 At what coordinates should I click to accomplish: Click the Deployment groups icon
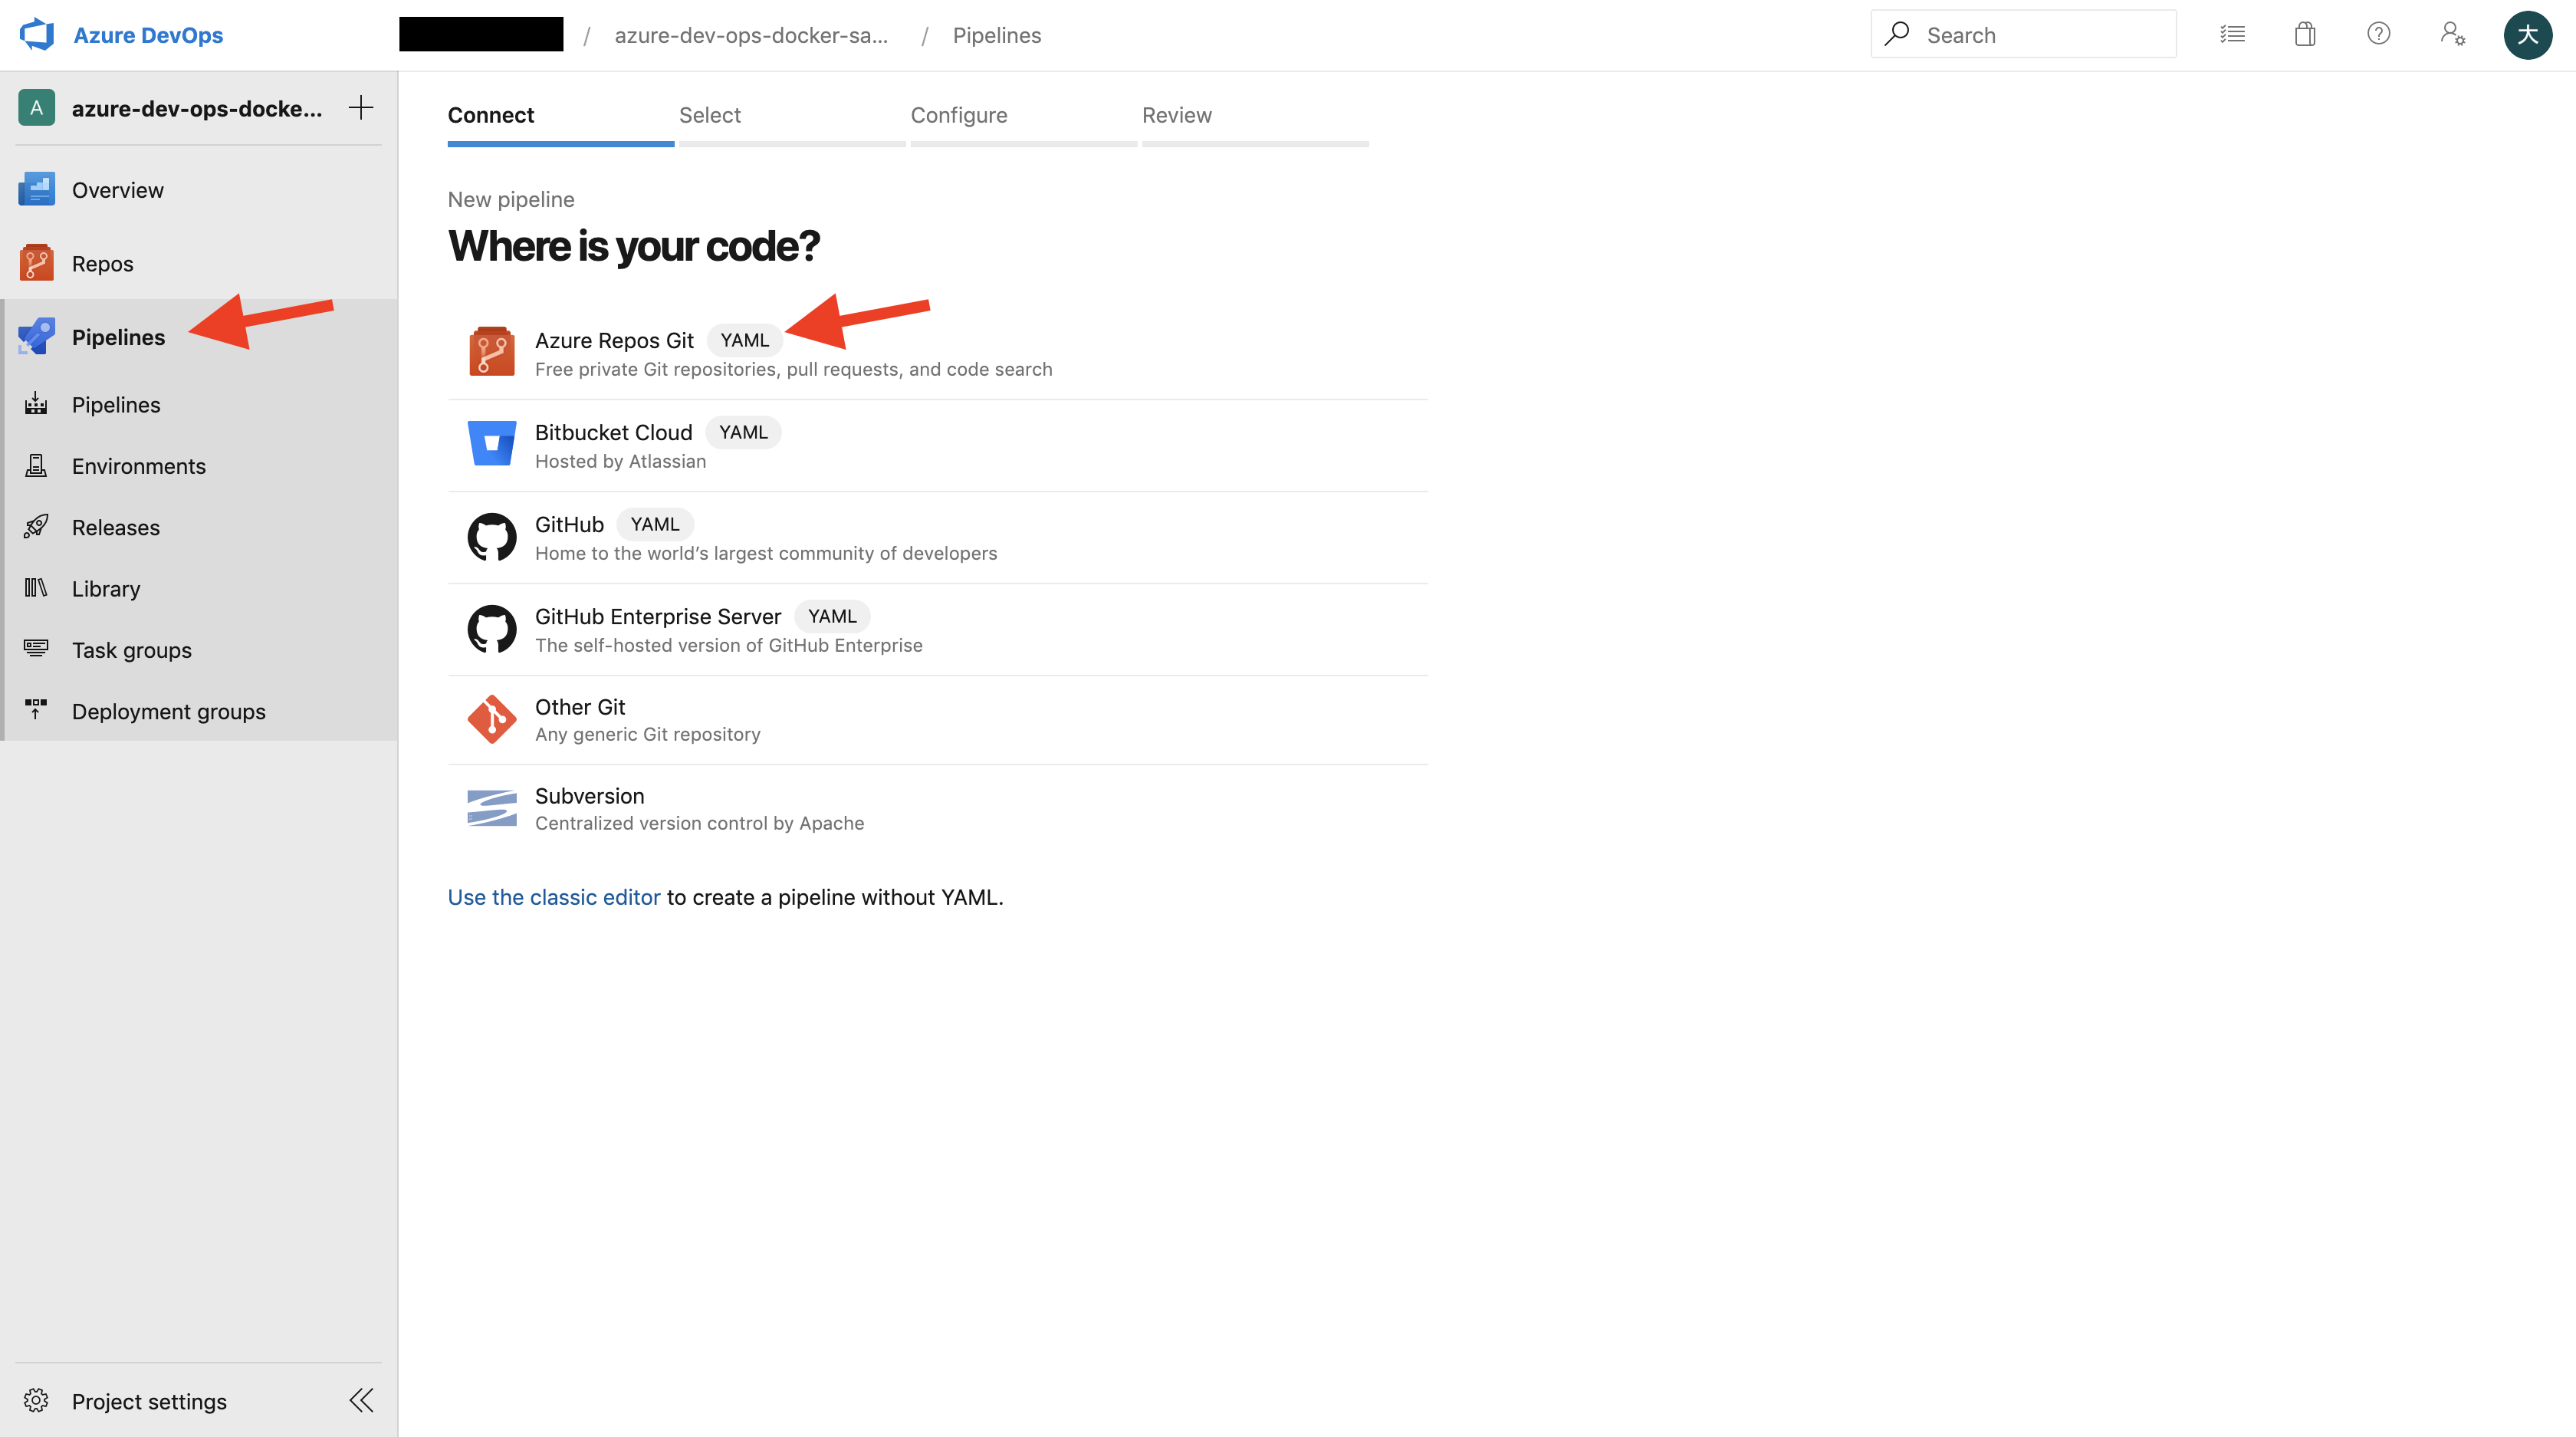(36, 710)
